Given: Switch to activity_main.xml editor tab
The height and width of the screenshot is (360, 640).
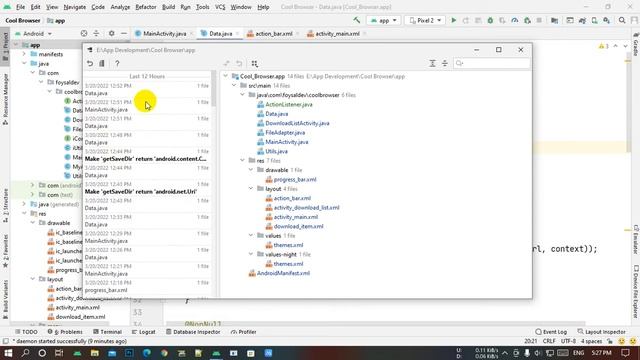Looking at the screenshot, I should pos(337,33).
